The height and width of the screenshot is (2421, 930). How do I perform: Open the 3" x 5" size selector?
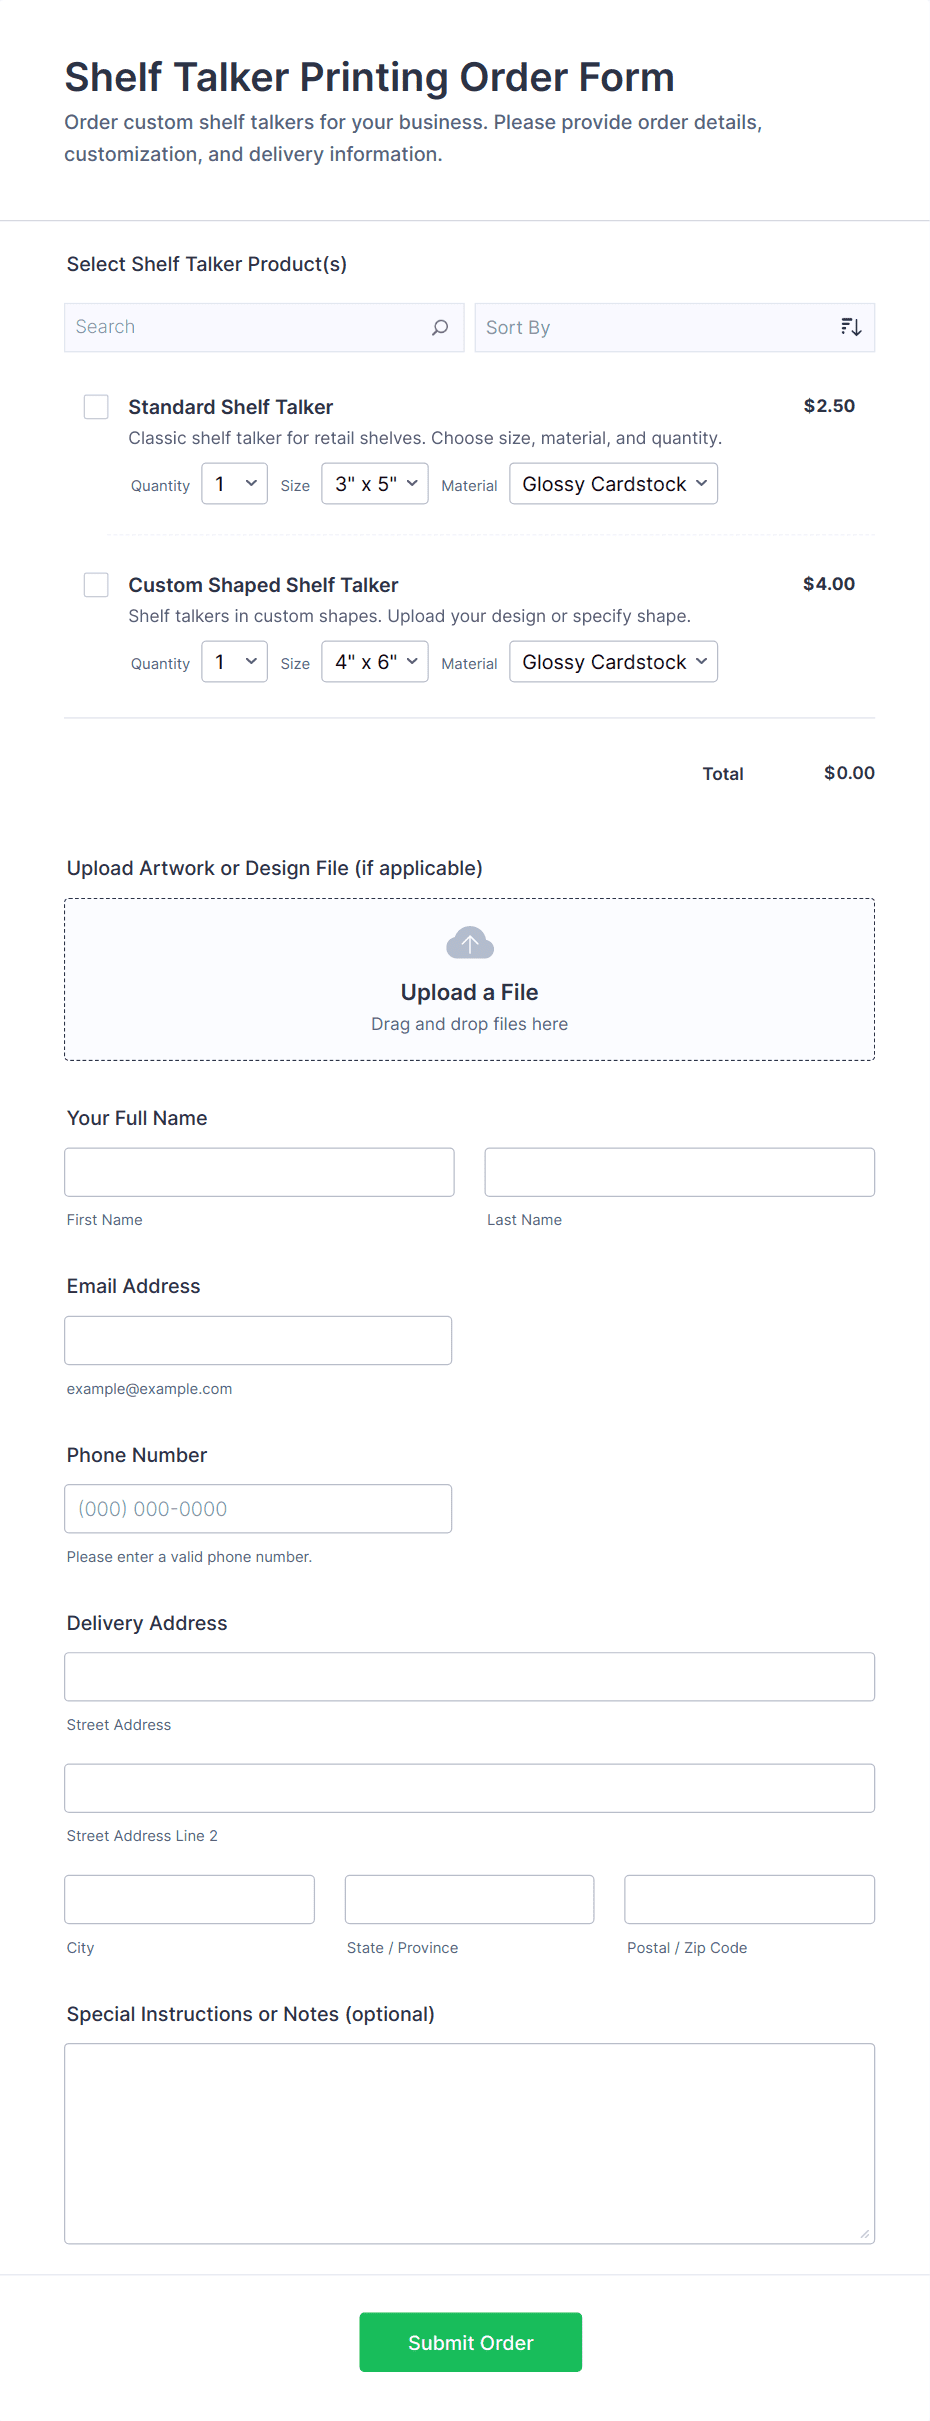pyautogui.click(x=373, y=483)
